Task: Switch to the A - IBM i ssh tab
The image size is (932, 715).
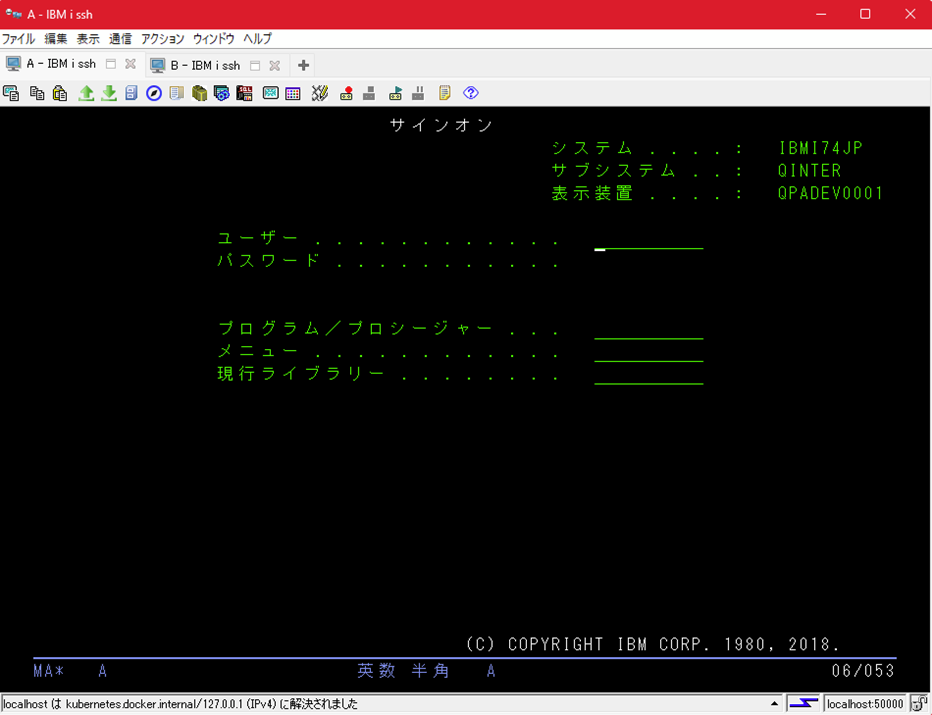Action: coord(61,64)
